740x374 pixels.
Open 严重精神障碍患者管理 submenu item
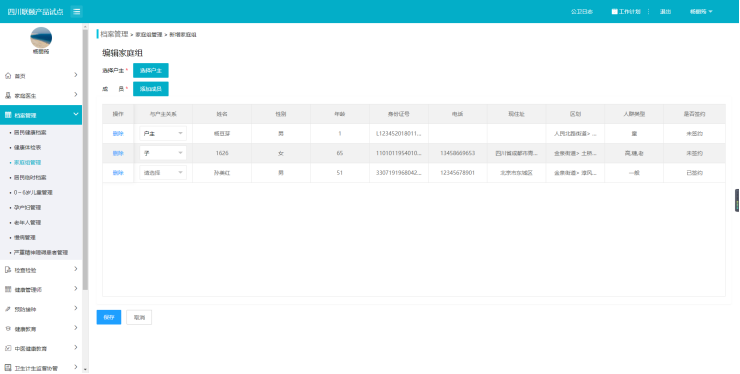click(41, 253)
